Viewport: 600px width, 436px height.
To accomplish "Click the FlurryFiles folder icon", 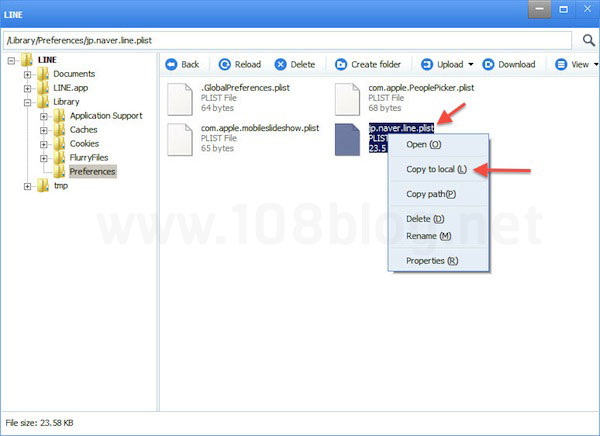I will point(59,158).
